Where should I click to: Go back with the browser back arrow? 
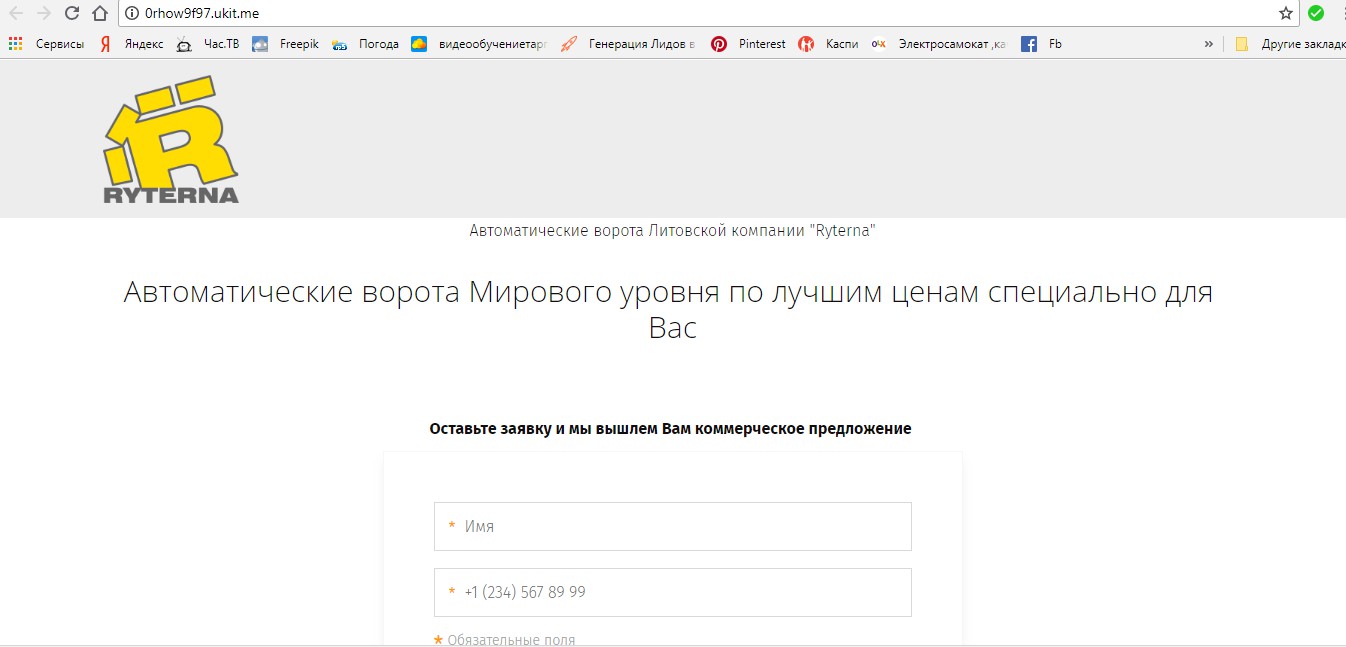[x=15, y=13]
